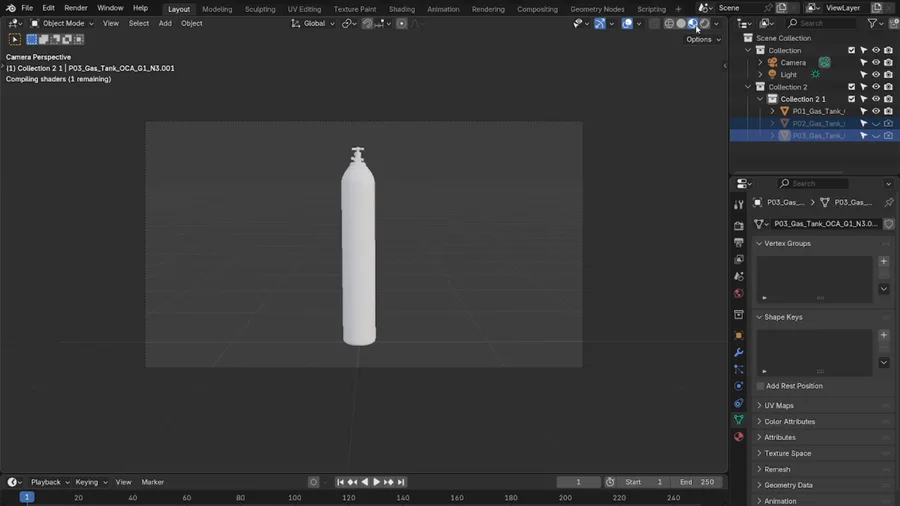Viewport: 900px width, 506px height.
Task: Open the Object Mode dropdown
Action: [x=62, y=24]
